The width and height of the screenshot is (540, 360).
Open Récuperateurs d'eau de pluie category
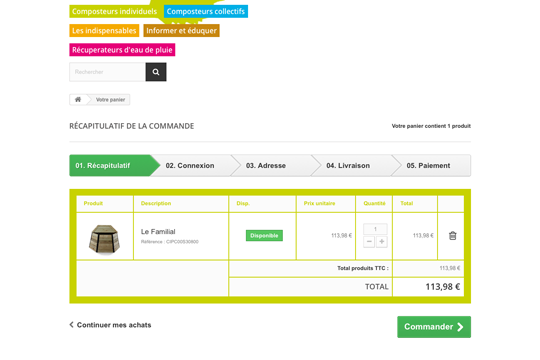pyautogui.click(x=122, y=50)
